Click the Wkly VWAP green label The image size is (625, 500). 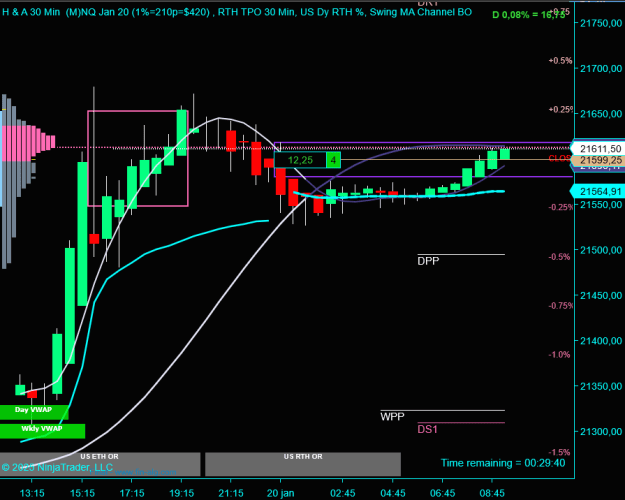42,431
